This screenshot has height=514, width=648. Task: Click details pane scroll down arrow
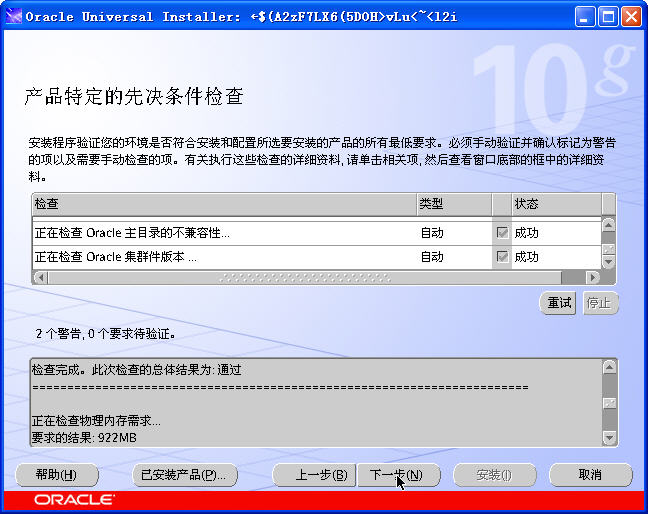click(610, 437)
